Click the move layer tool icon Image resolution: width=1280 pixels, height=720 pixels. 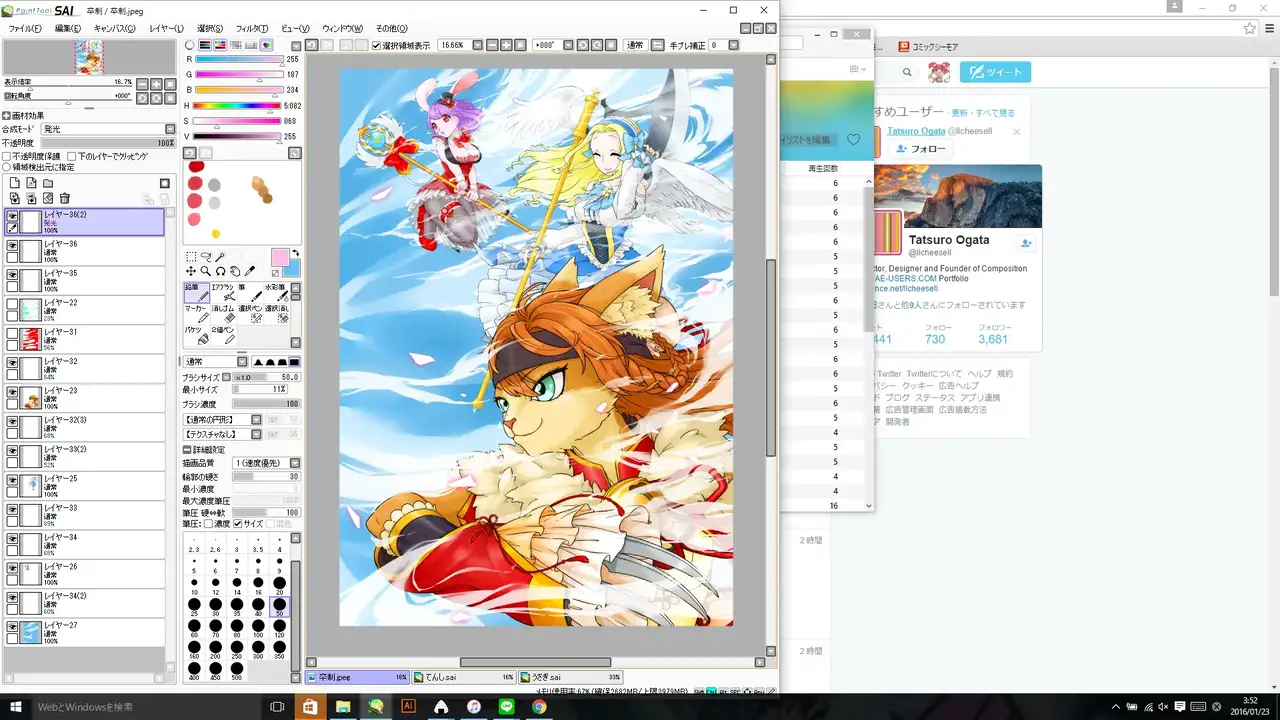point(191,271)
